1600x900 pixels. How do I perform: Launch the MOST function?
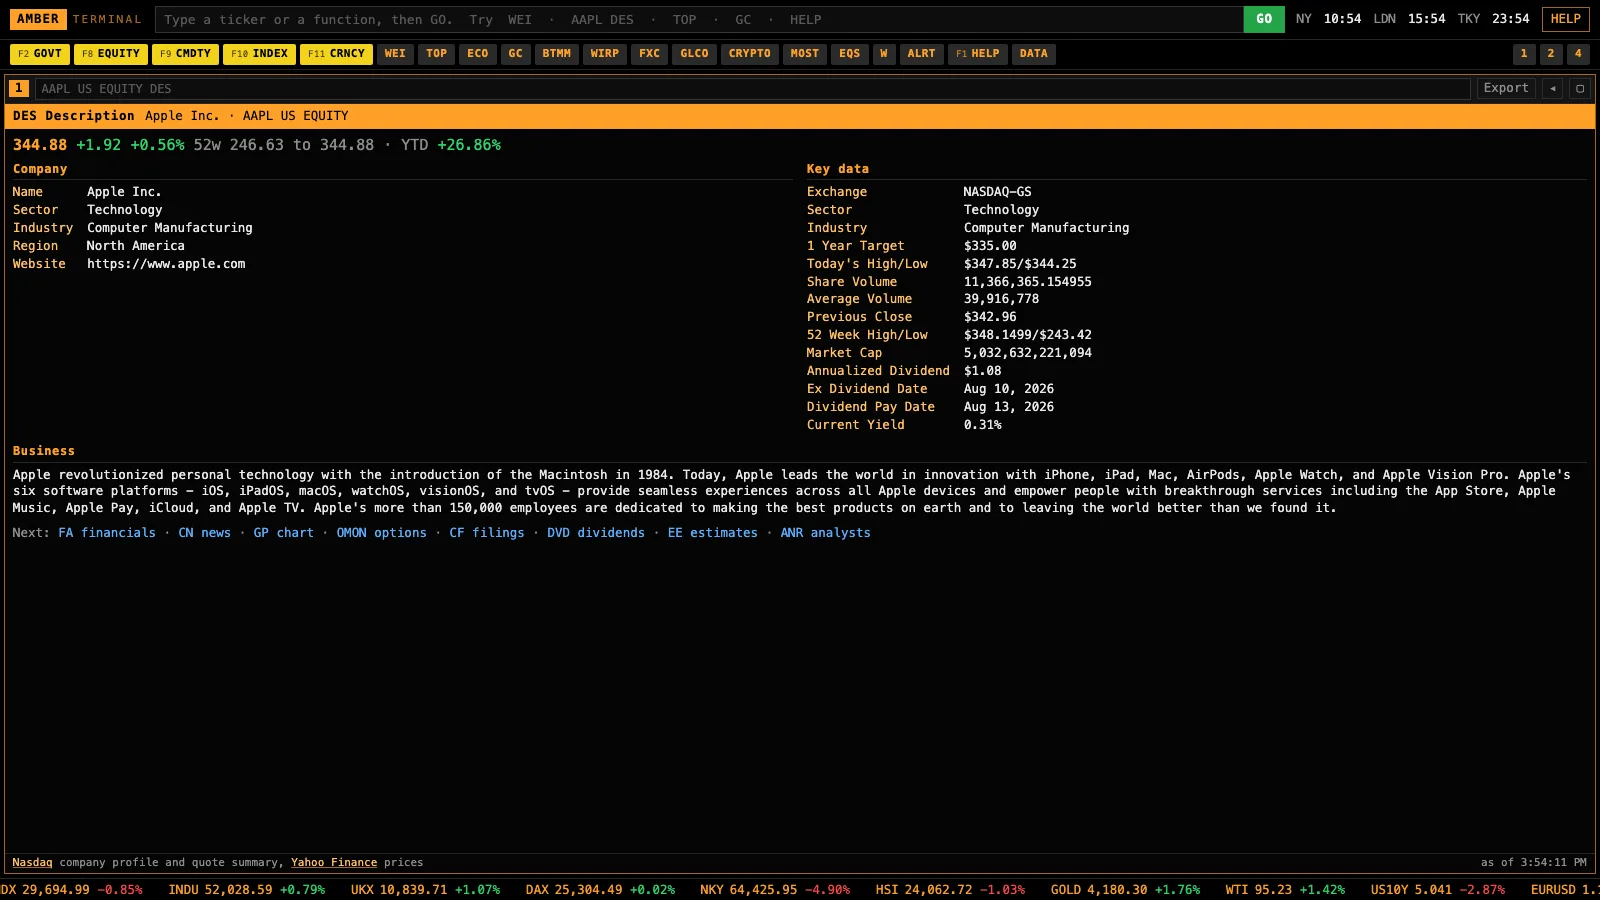click(x=805, y=54)
